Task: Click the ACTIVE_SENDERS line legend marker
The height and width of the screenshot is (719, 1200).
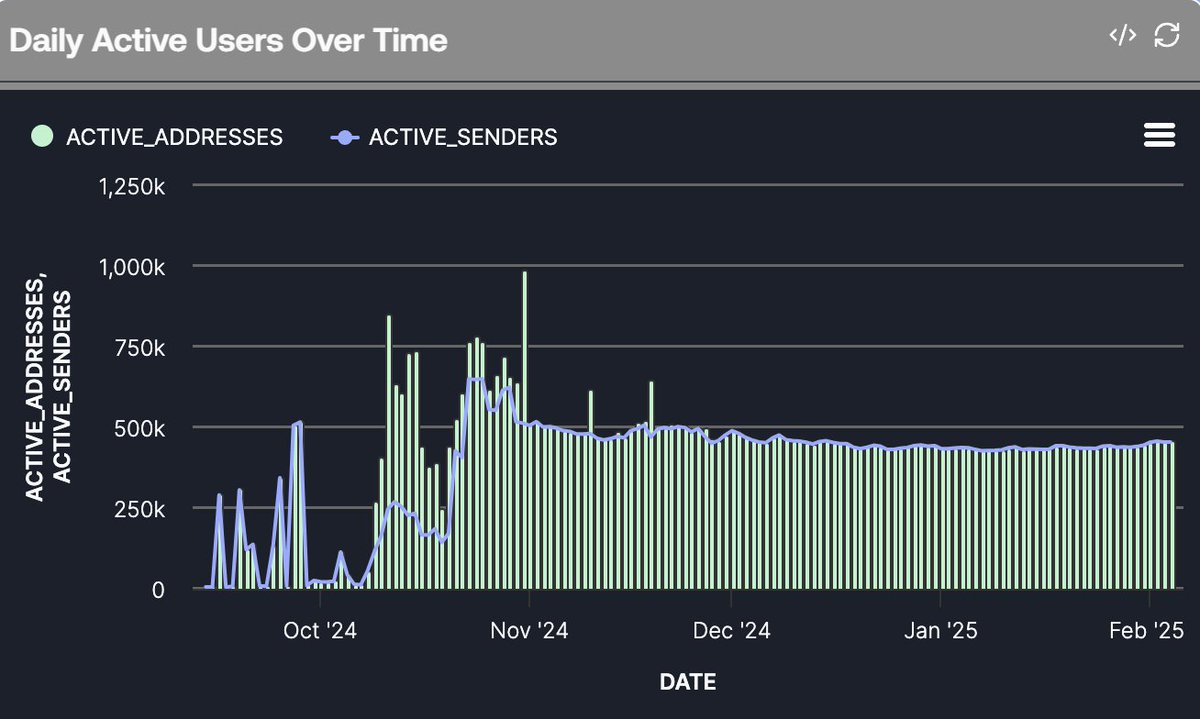Action: click(x=345, y=137)
